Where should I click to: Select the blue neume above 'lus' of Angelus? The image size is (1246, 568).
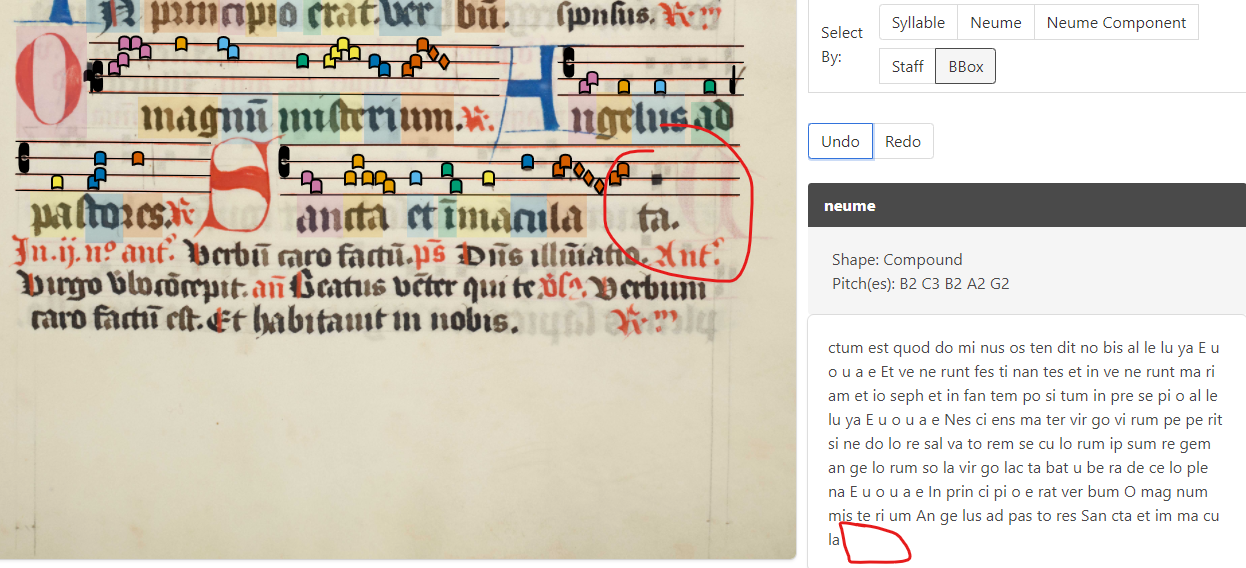[659, 88]
